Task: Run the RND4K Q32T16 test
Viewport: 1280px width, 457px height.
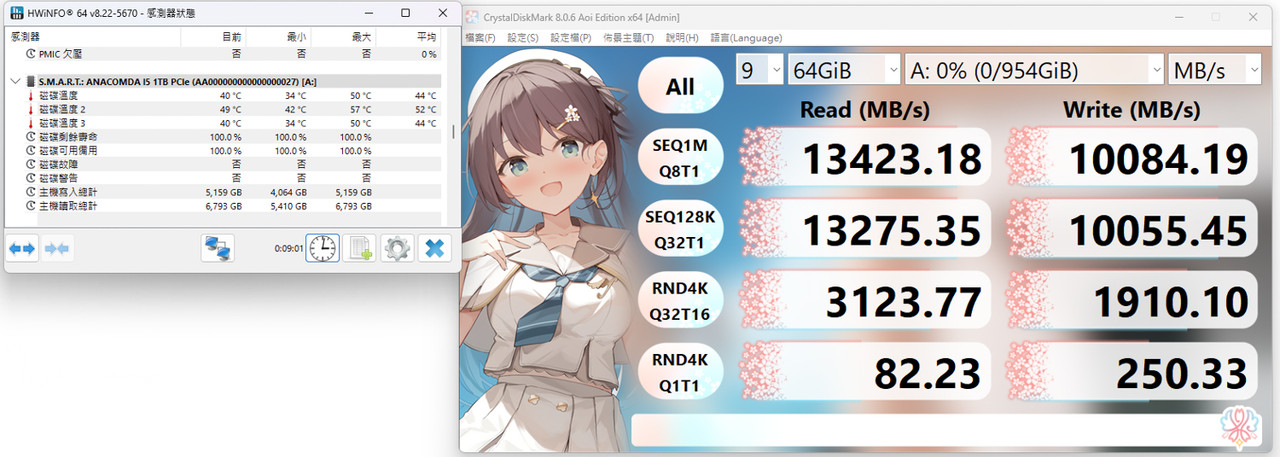Action: [680, 302]
